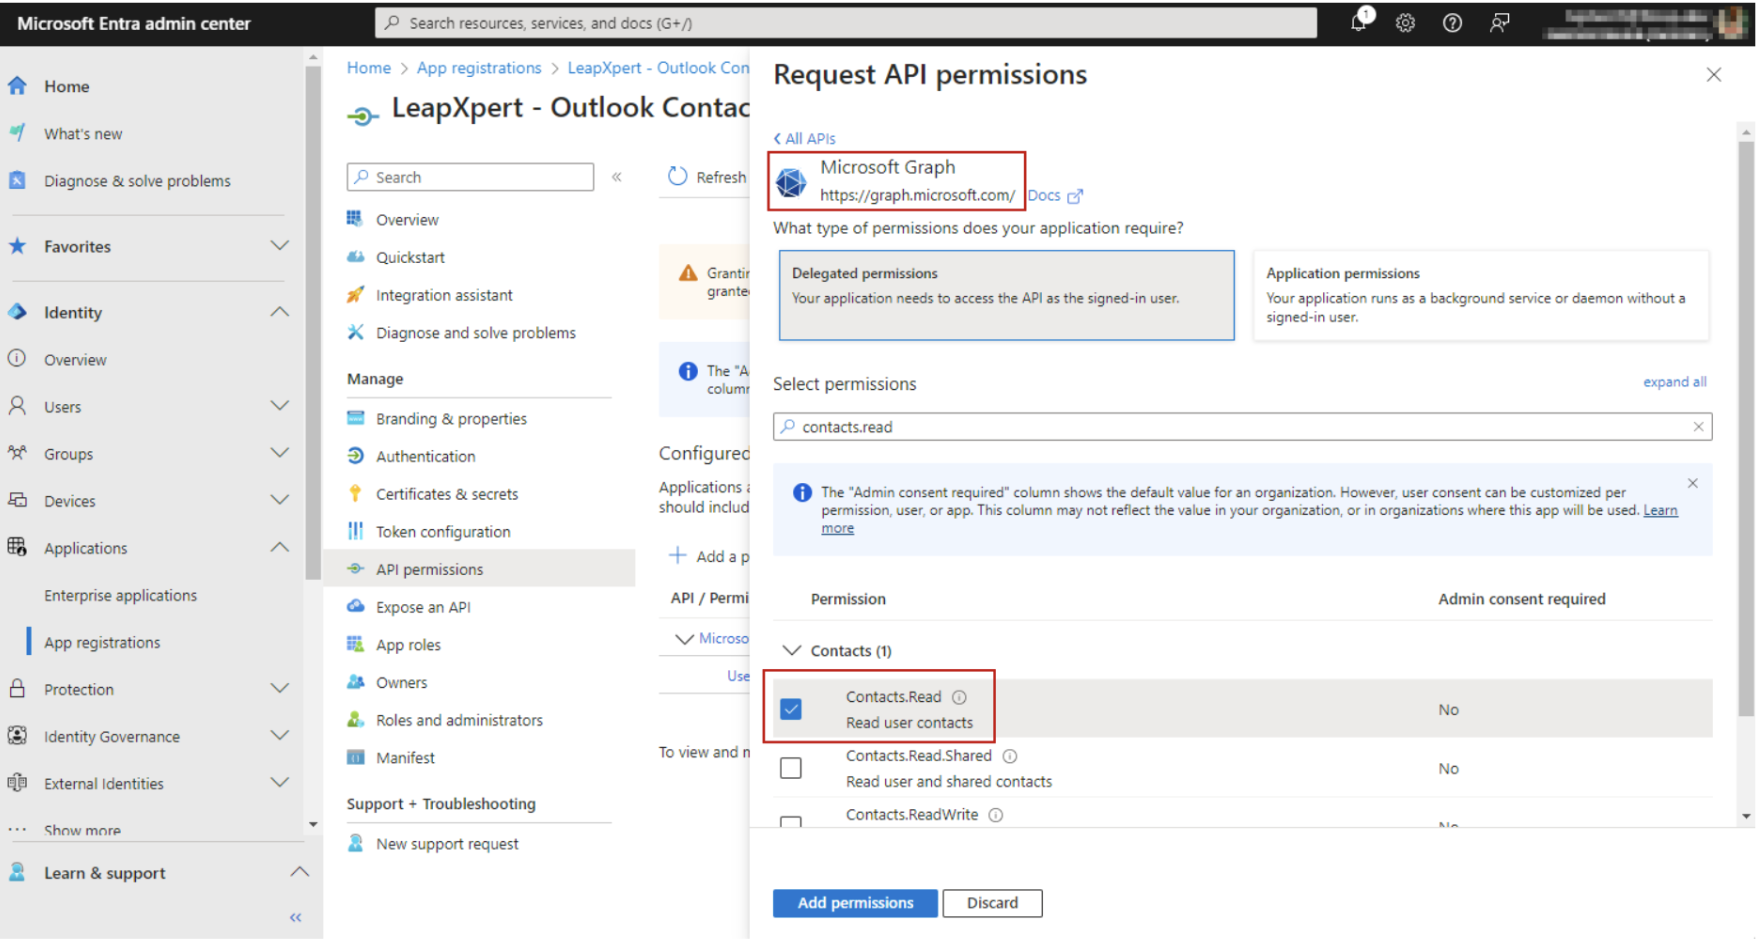Viewport: 1756px width, 944px height.
Task: Click the Protection lock icon
Action: [x=17, y=689]
